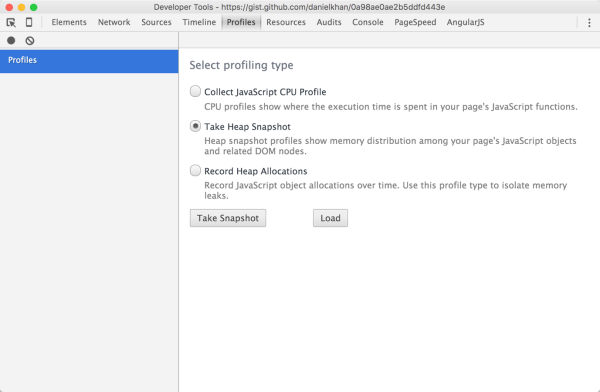600x392 pixels.
Task: Select the Record Heap Allocations radio button
Action: (195, 170)
